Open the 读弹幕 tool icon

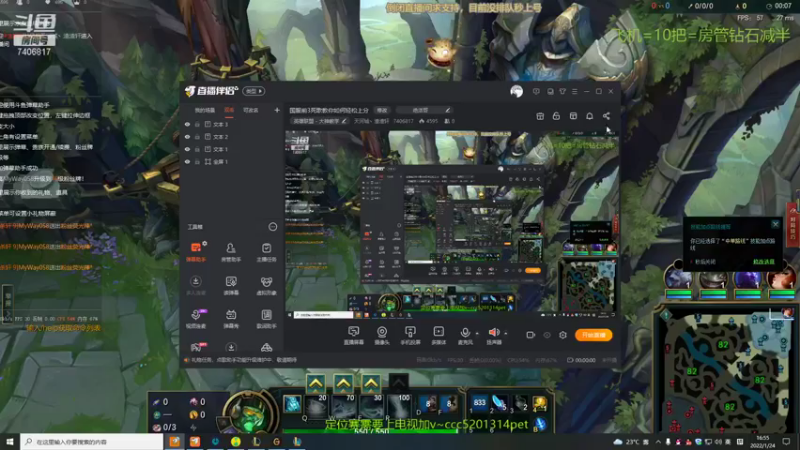click(x=231, y=286)
